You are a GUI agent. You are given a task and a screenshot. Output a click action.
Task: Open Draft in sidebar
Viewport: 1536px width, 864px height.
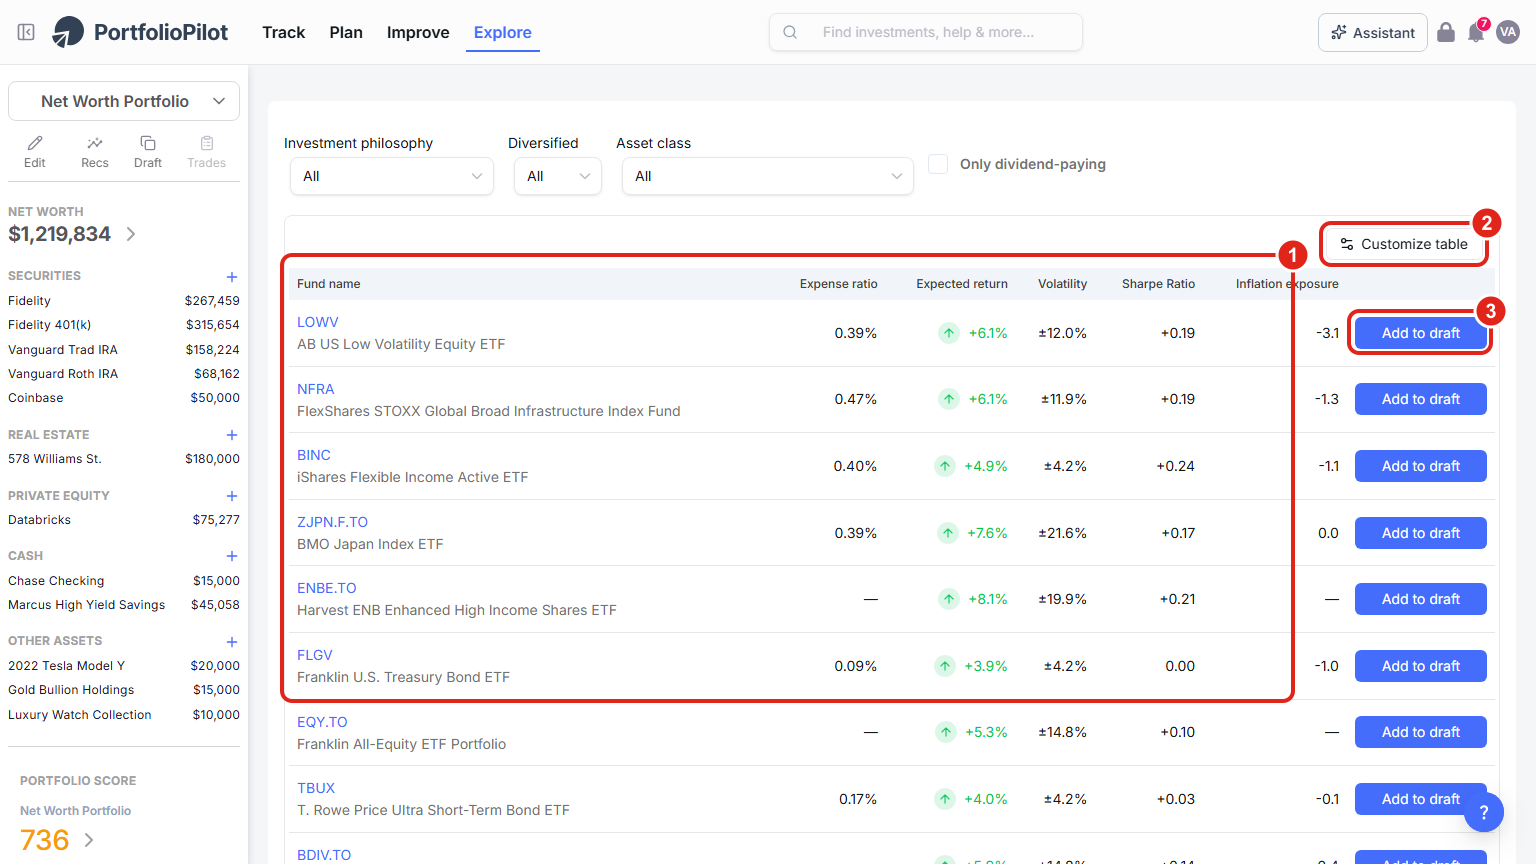[x=148, y=152]
